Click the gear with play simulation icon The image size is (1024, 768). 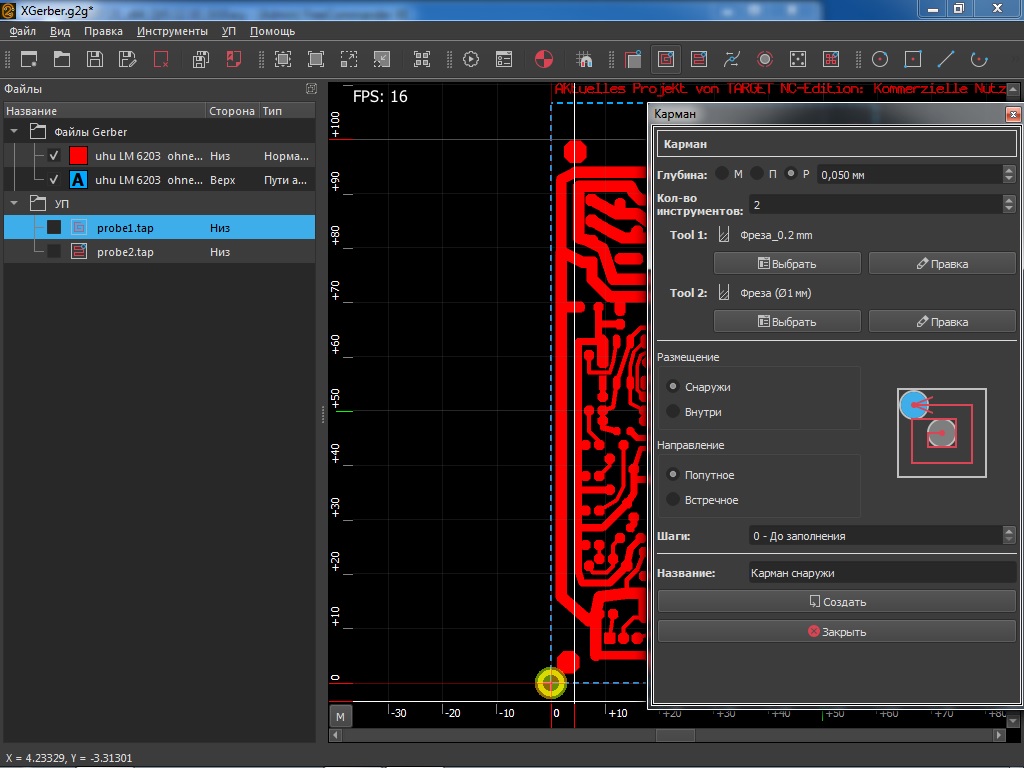[x=471, y=59]
